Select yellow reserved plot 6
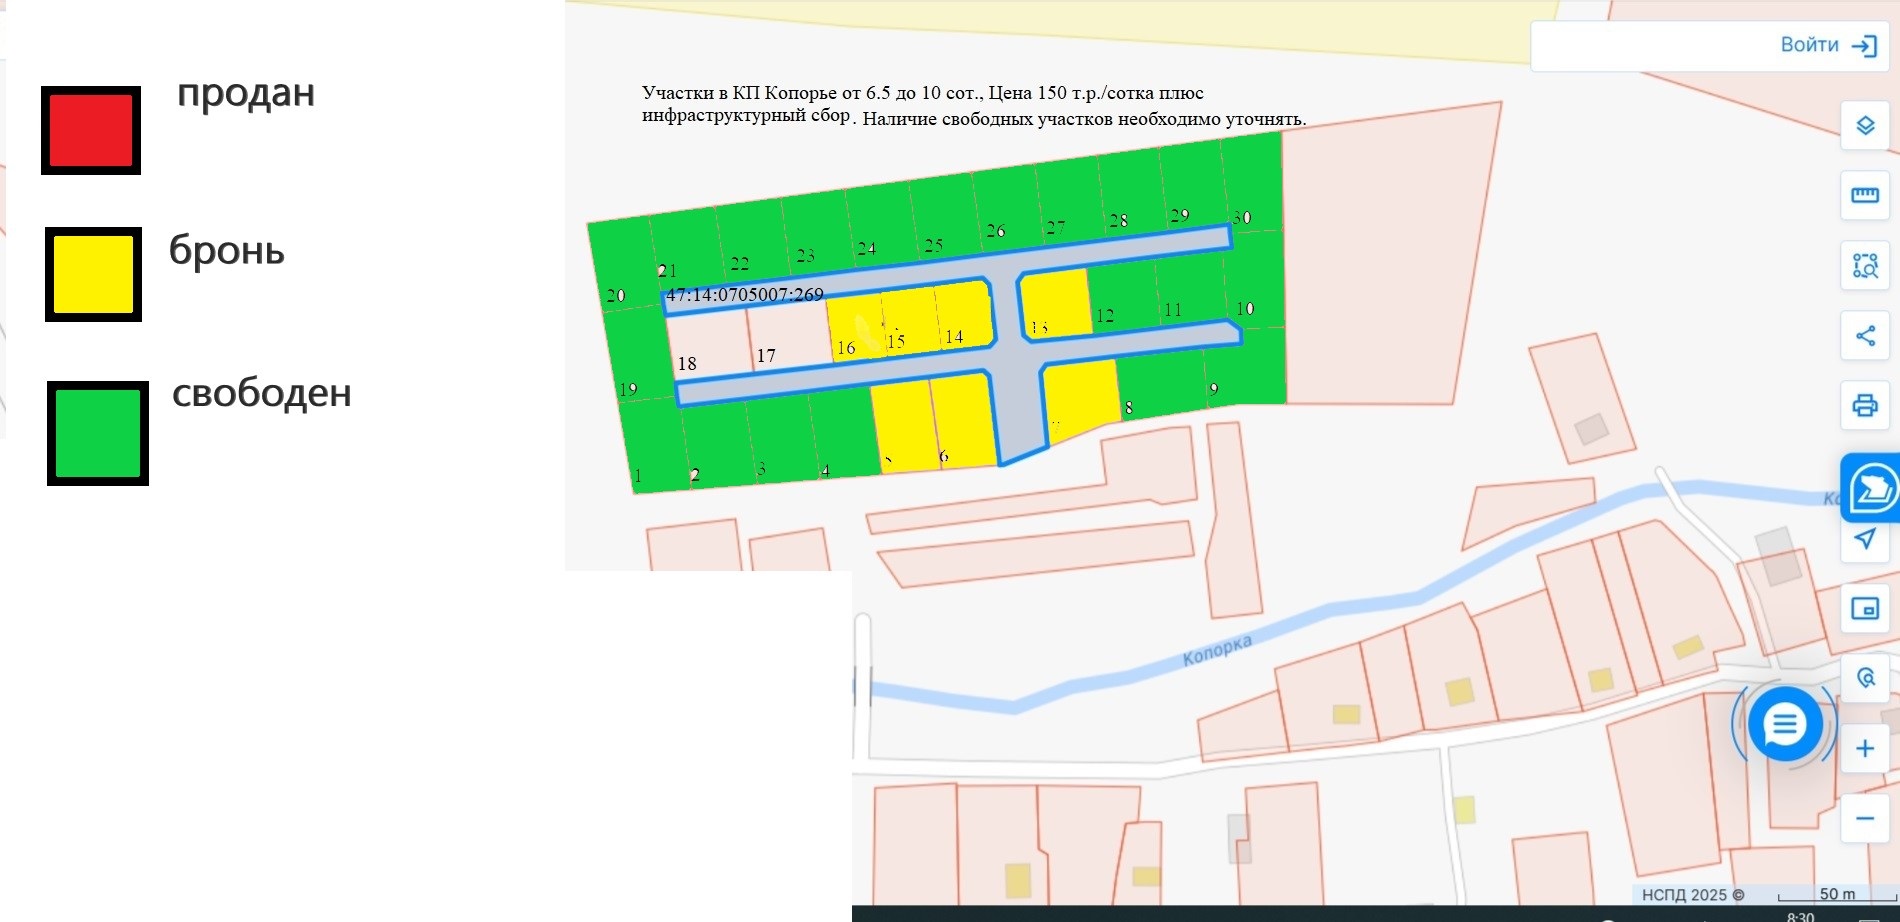Image resolution: width=1900 pixels, height=922 pixels. click(964, 422)
